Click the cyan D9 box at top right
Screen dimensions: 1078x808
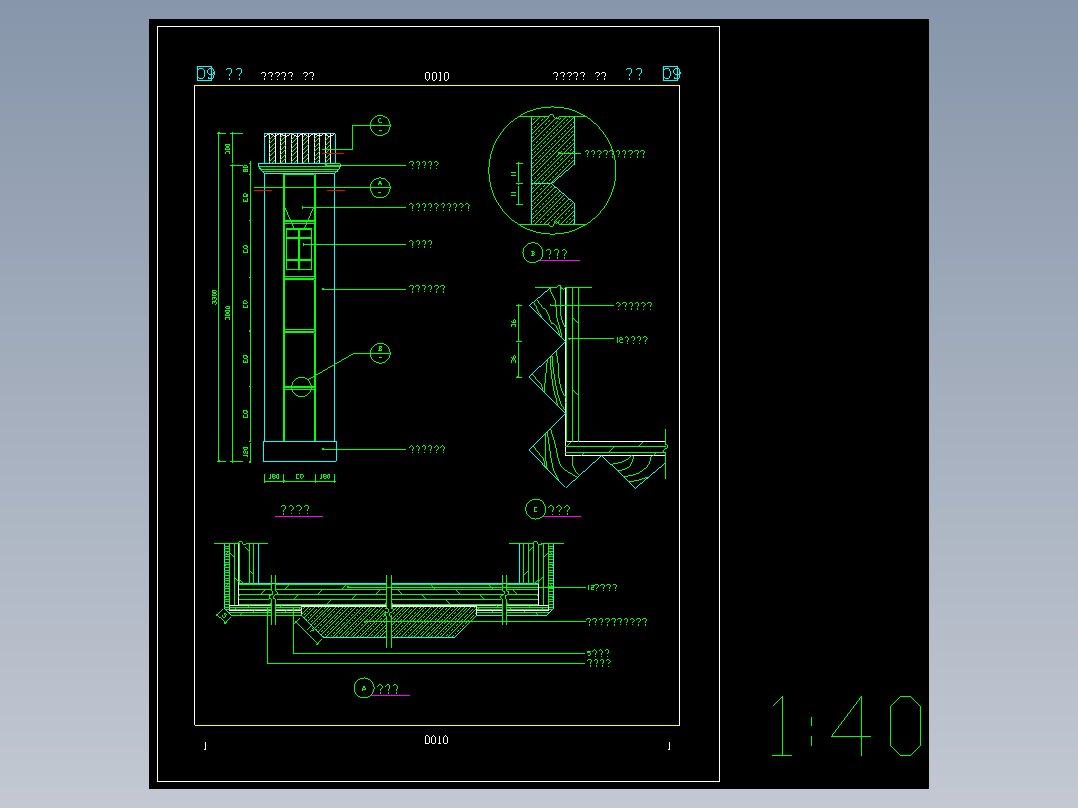click(x=672, y=74)
